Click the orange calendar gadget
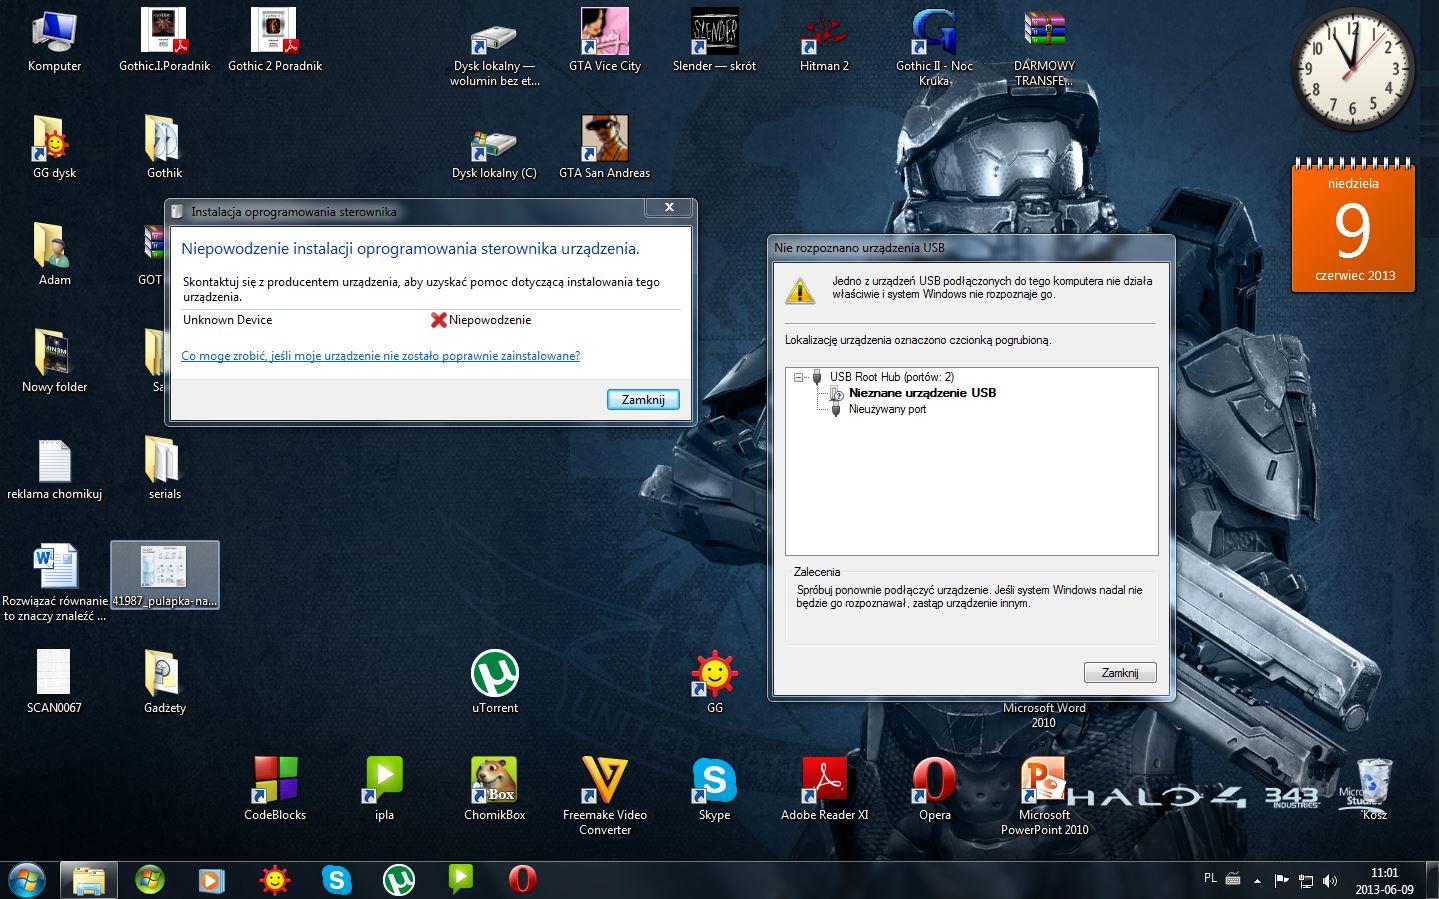 [1353, 226]
